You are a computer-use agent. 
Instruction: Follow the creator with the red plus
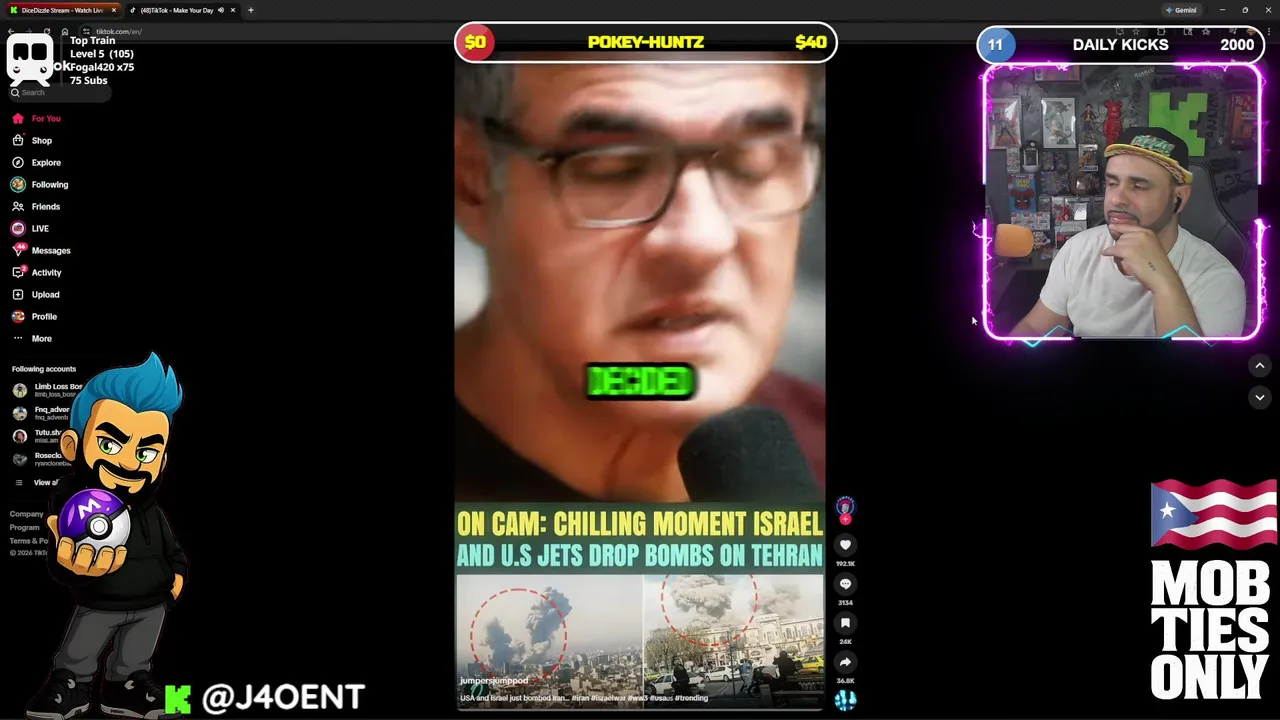845,519
